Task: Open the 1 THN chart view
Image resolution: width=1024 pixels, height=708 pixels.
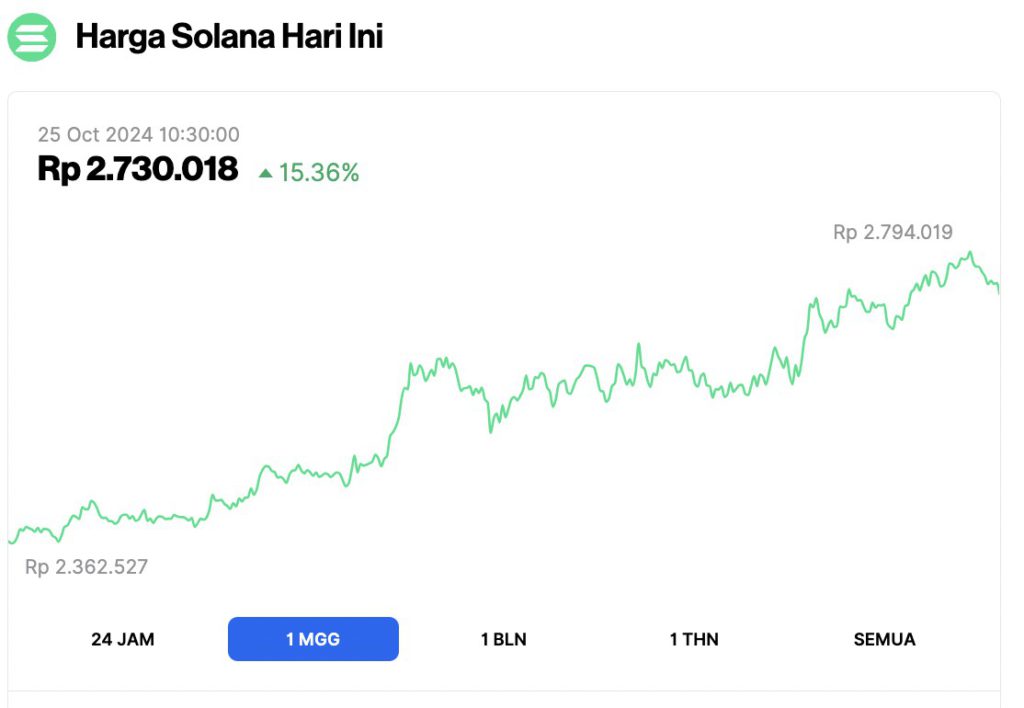Action: pos(694,639)
